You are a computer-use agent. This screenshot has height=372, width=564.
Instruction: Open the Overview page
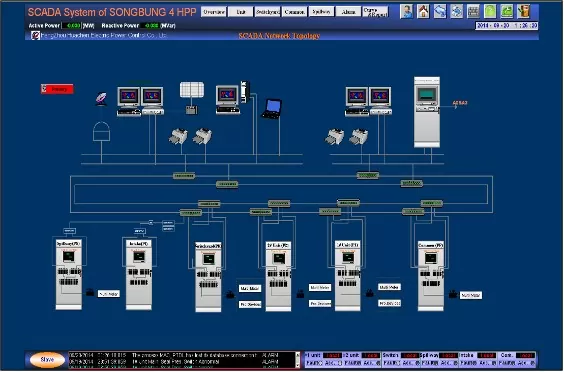click(x=214, y=12)
